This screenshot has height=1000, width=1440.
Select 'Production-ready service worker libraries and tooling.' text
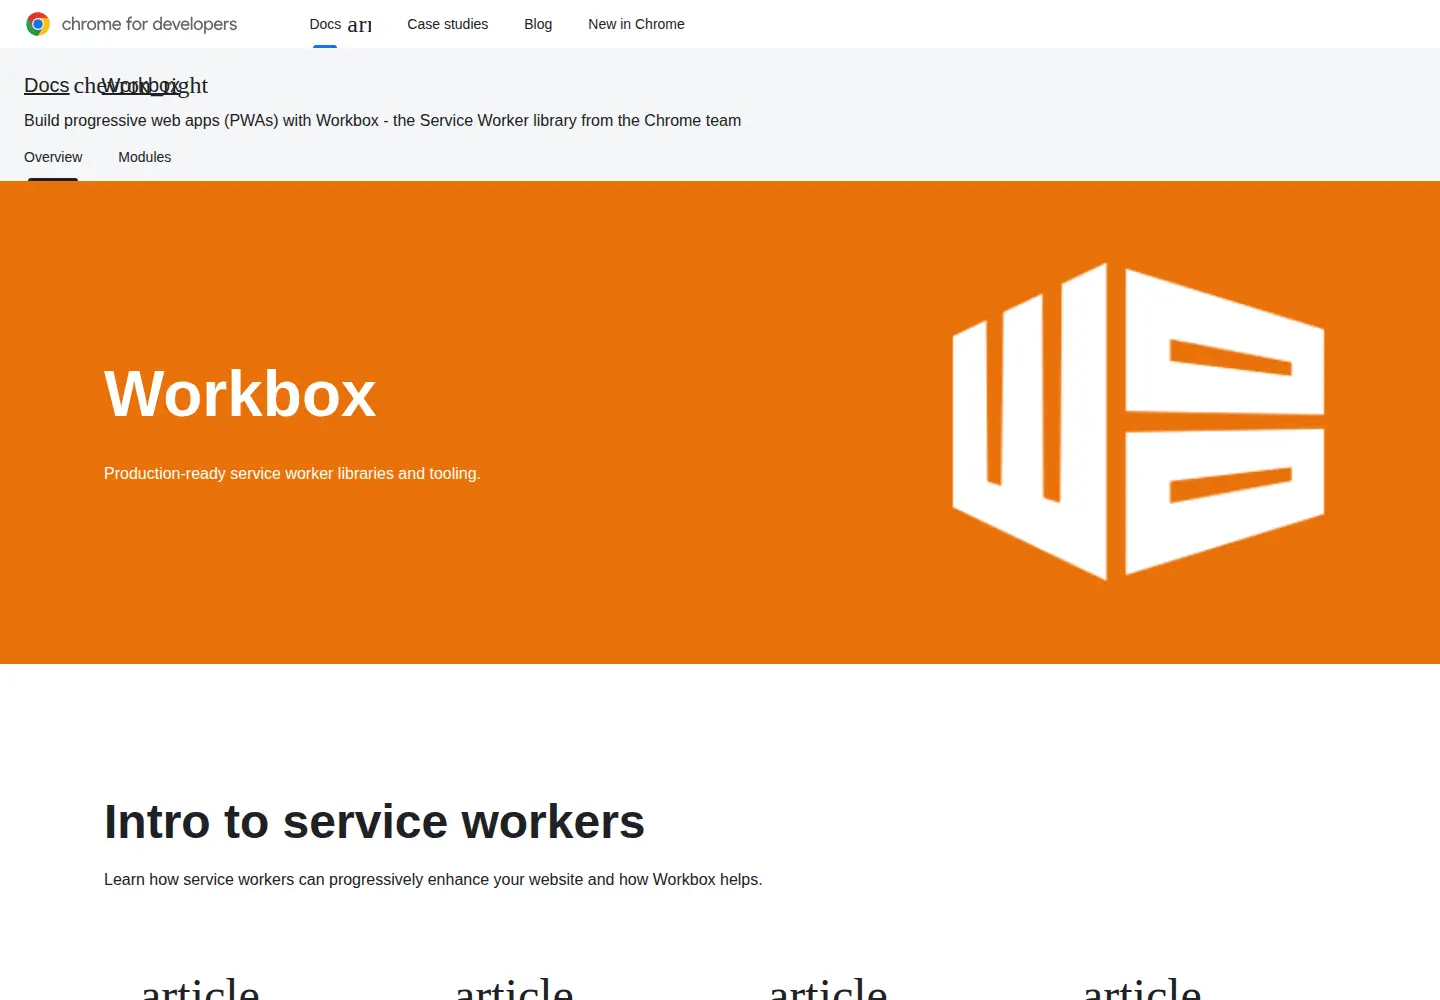(292, 473)
